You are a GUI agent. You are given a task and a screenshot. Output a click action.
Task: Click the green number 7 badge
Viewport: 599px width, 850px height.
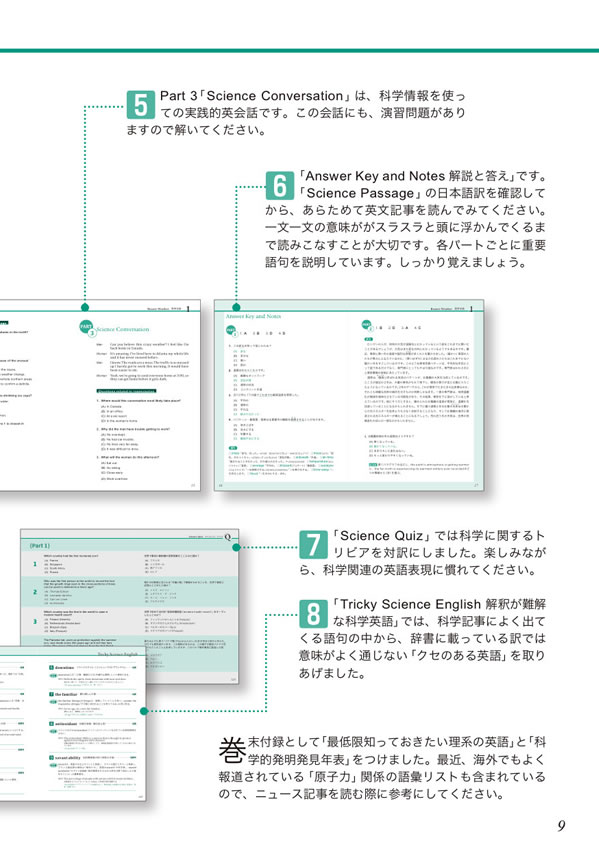pyautogui.click(x=313, y=545)
